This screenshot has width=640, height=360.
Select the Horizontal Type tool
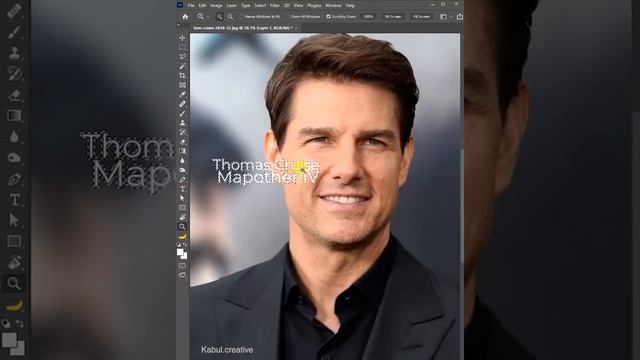tap(182, 189)
